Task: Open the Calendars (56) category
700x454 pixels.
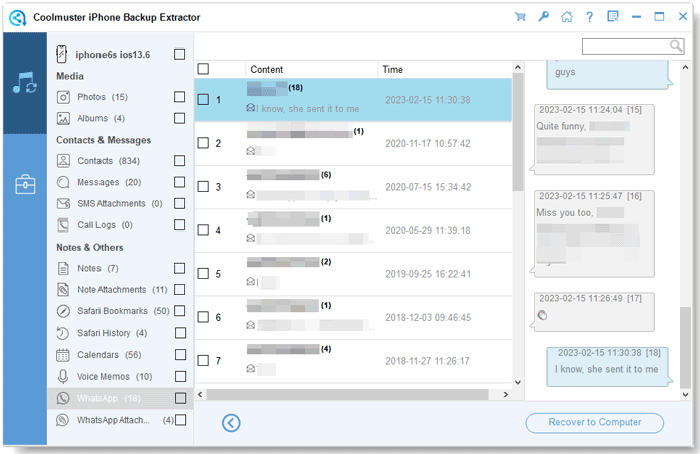Action: (109, 355)
